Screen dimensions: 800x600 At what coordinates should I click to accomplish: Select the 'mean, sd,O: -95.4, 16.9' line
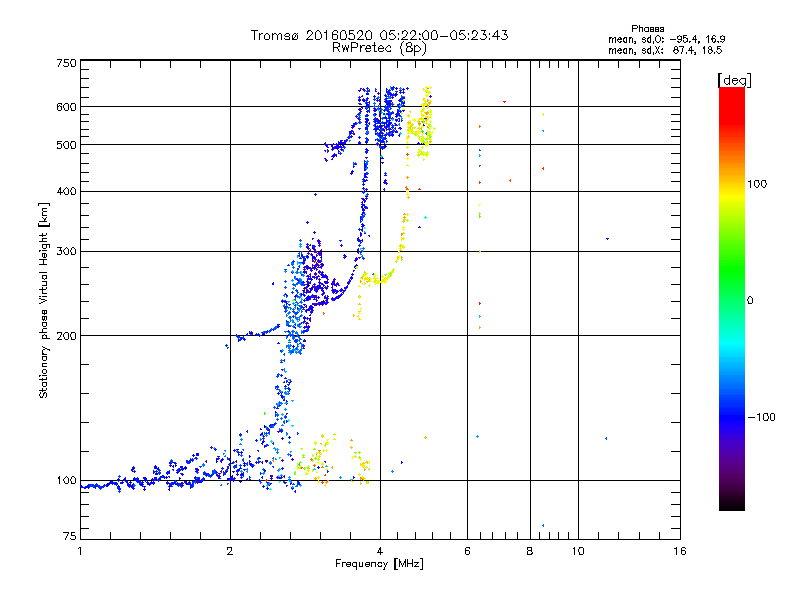666,39
